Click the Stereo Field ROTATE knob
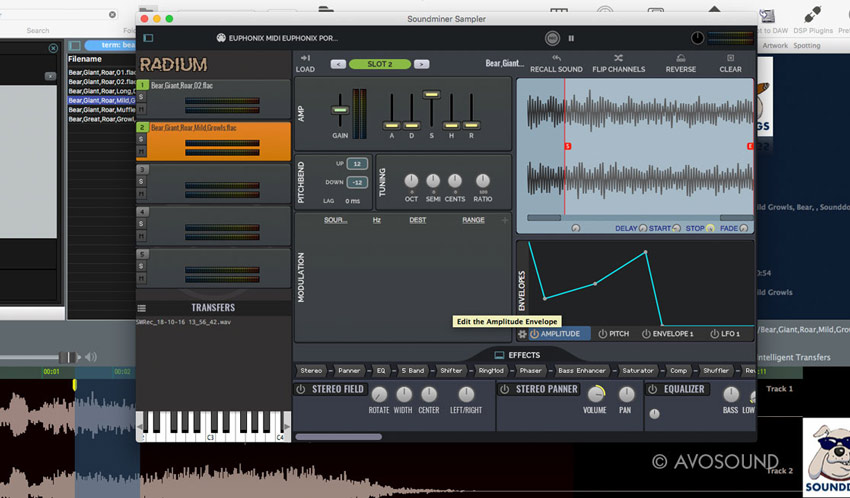The width and height of the screenshot is (850, 498). click(x=379, y=394)
